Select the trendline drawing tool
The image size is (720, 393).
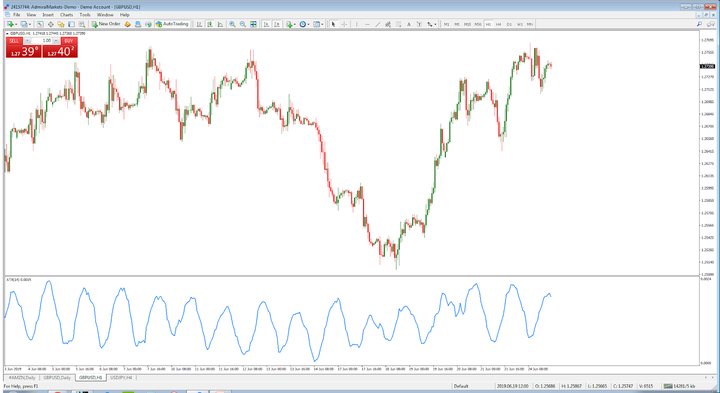[x=377, y=24]
